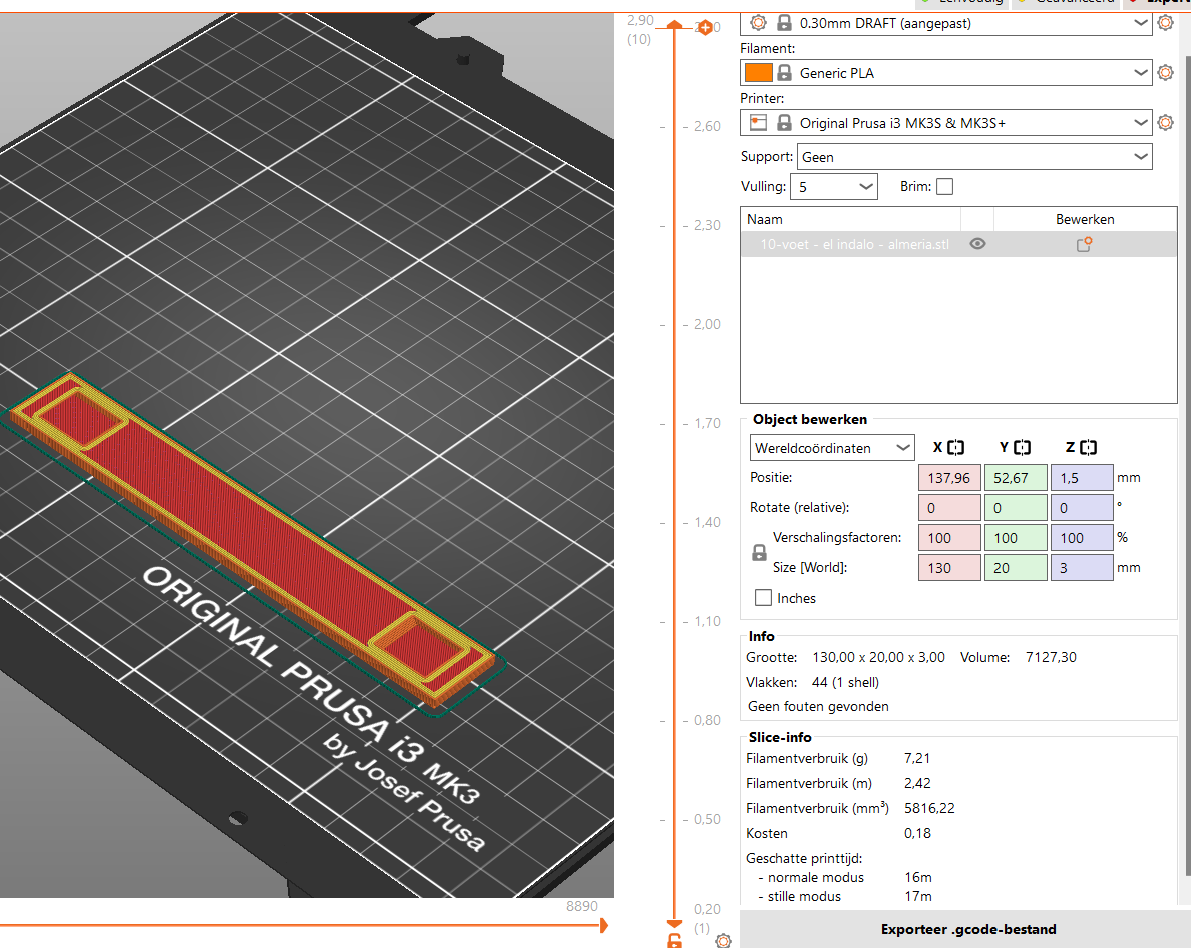1191x948 pixels.
Task: Click the add color change plus icon on the layer slider
Action: click(x=706, y=28)
